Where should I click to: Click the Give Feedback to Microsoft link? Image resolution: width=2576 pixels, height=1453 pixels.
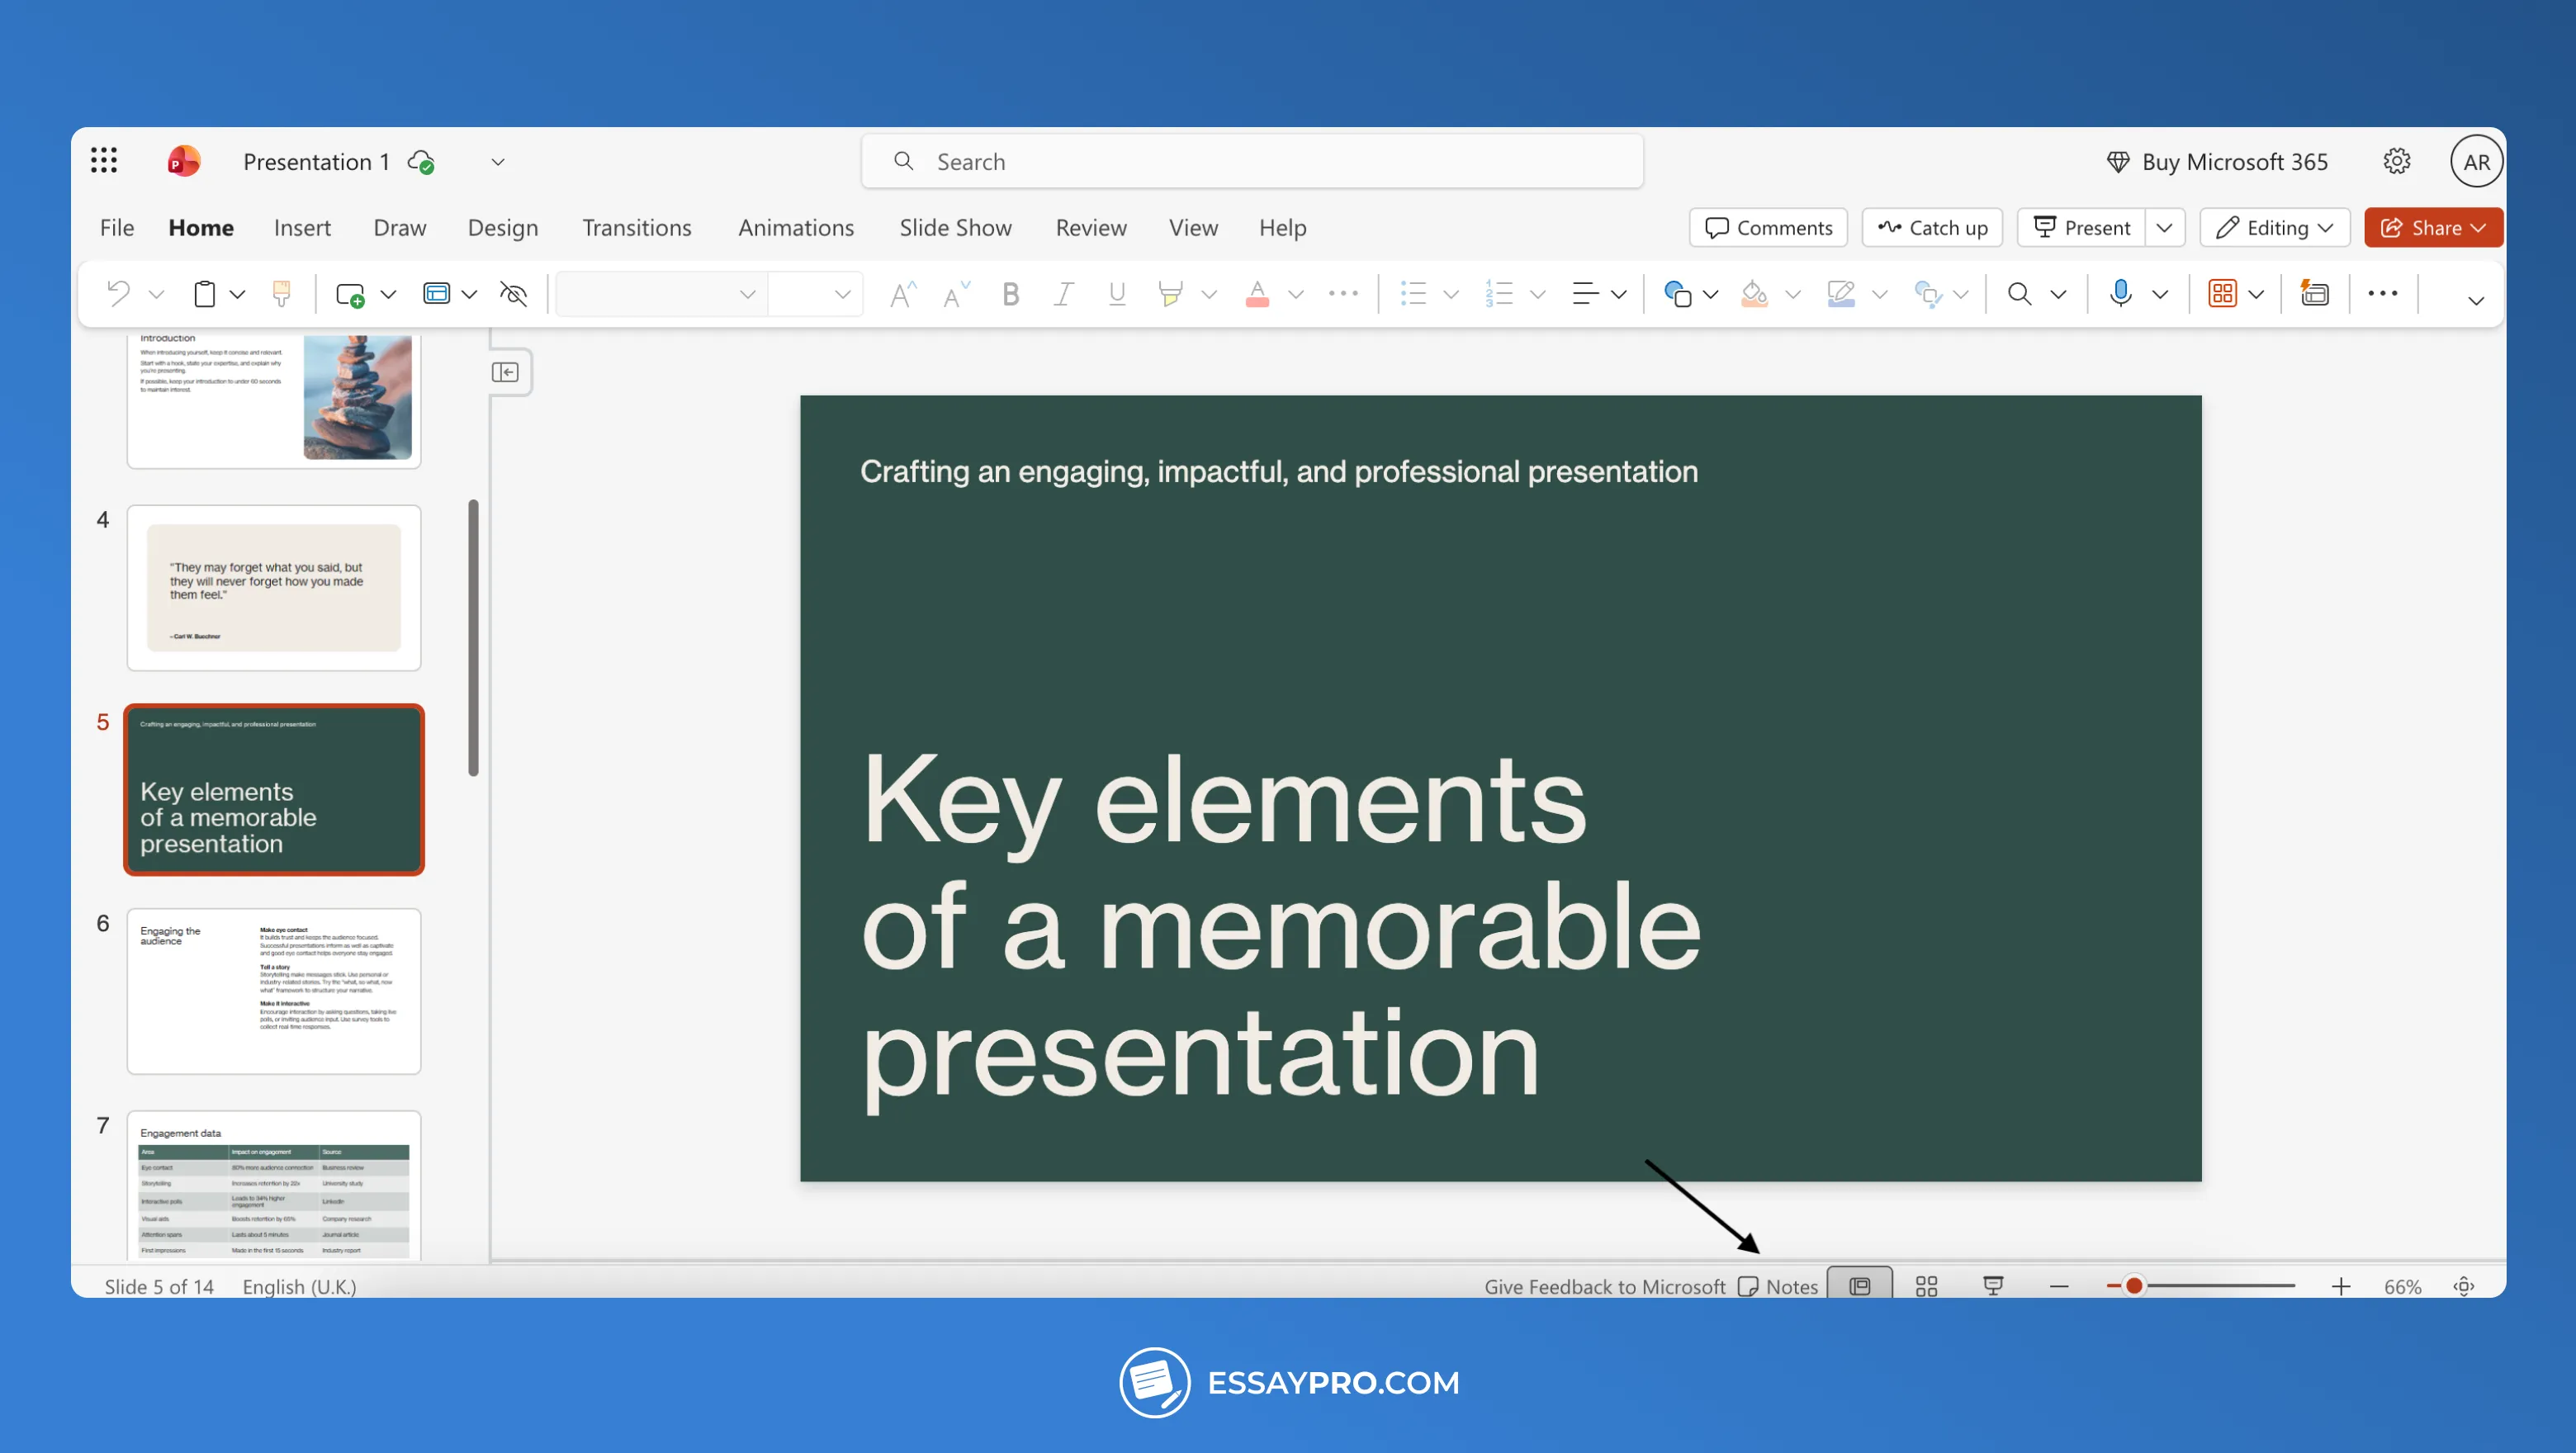point(1605,1286)
